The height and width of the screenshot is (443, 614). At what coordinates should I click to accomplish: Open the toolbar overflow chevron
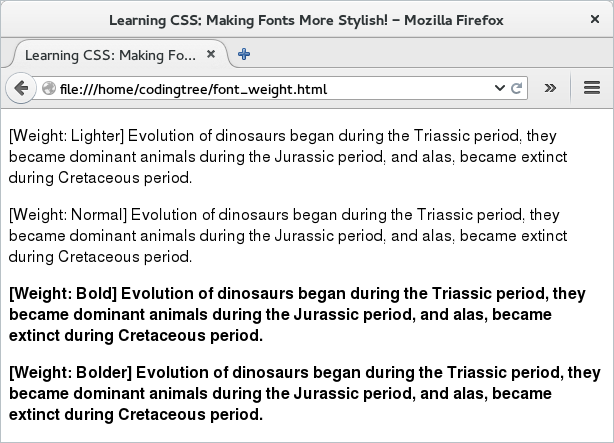549,88
